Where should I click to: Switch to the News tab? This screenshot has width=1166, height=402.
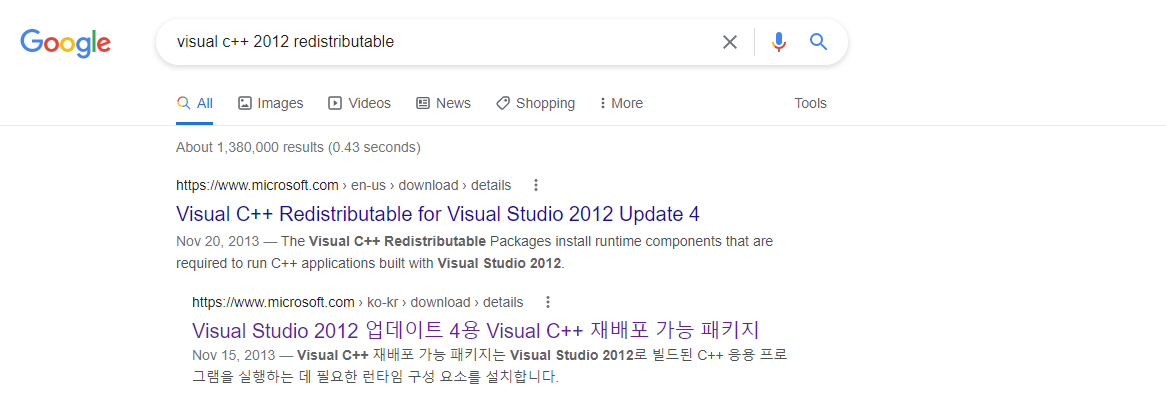443,103
